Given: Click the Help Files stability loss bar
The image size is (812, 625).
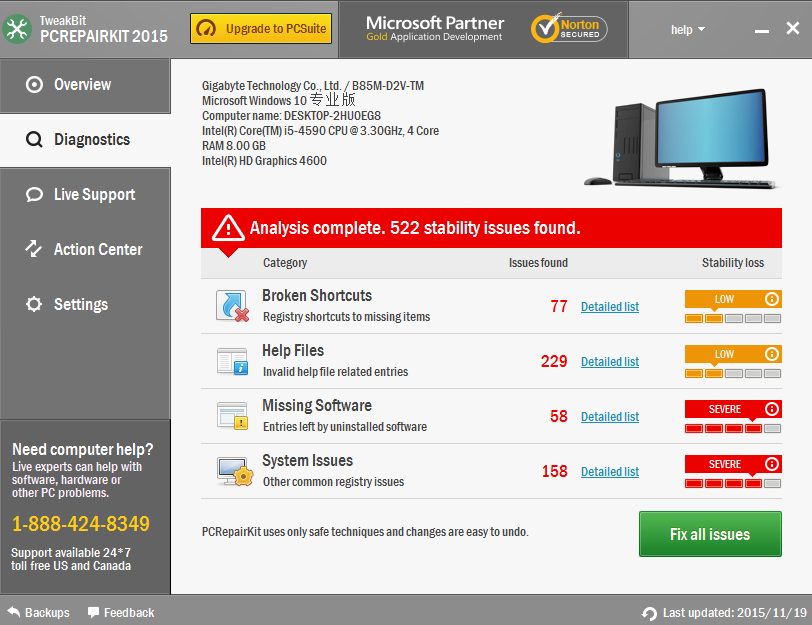Looking at the screenshot, I should tap(733, 373).
